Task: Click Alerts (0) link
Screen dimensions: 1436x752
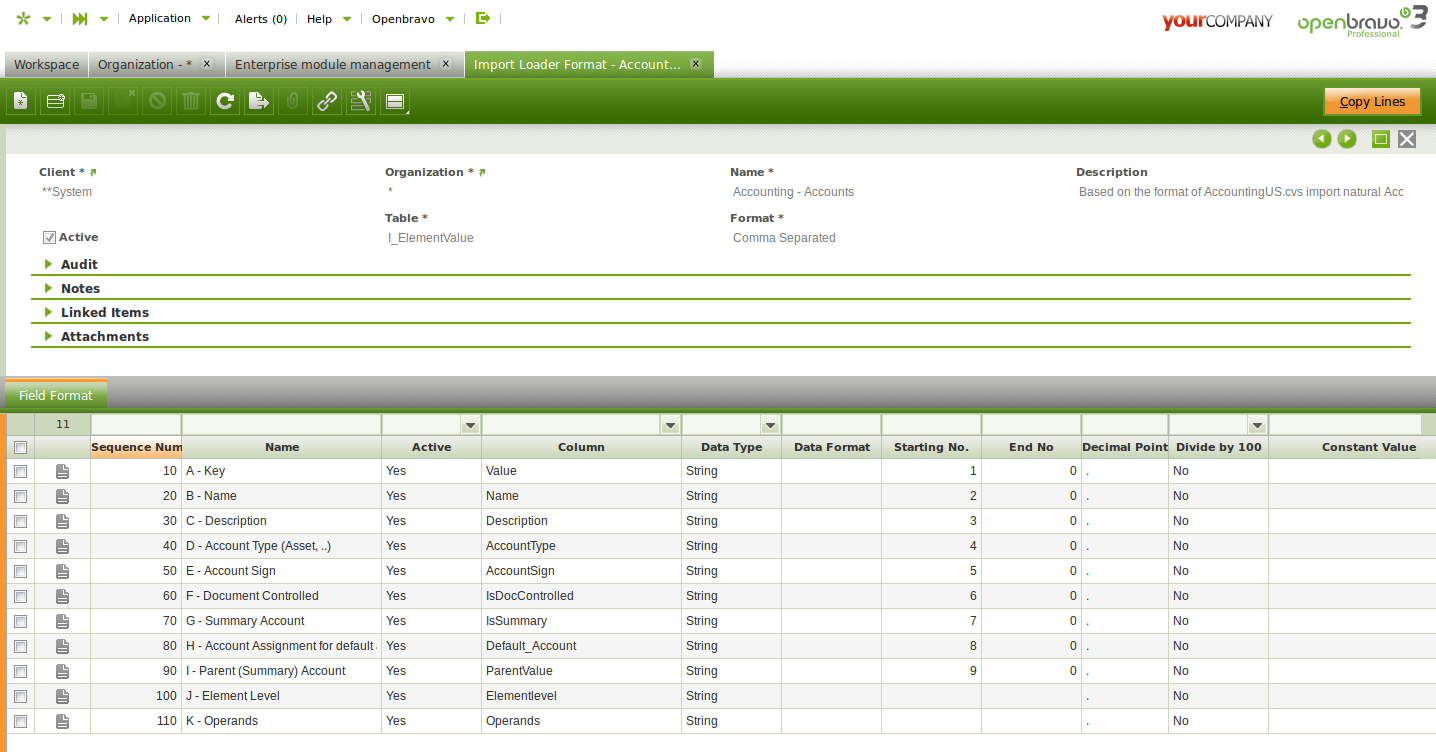Action: 260,19
